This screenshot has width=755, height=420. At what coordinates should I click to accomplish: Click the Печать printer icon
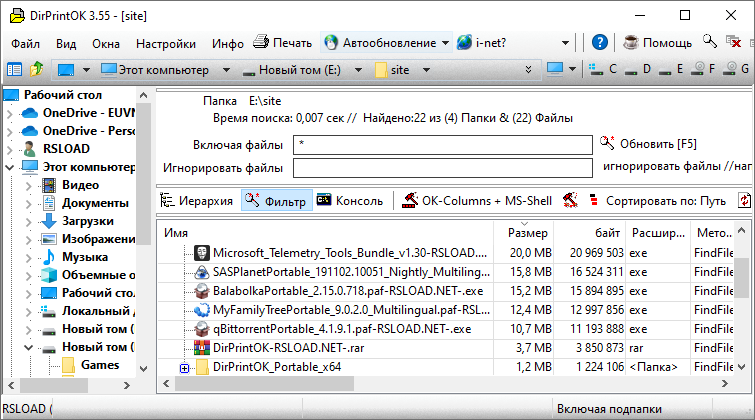click(261, 43)
